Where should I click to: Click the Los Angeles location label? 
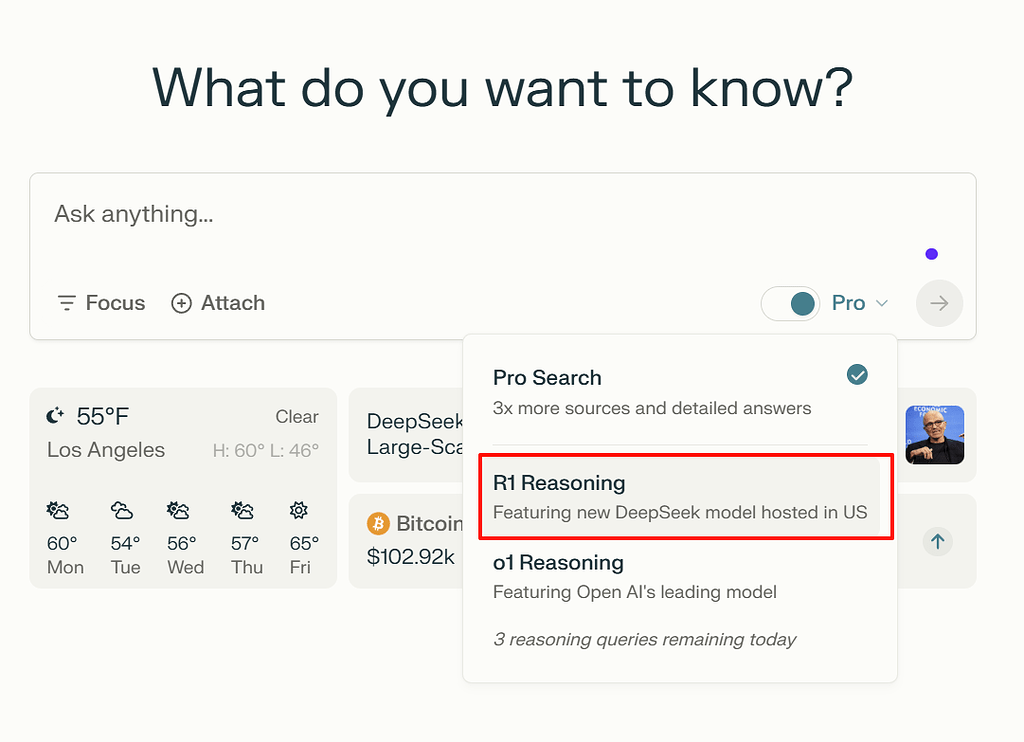point(106,450)
